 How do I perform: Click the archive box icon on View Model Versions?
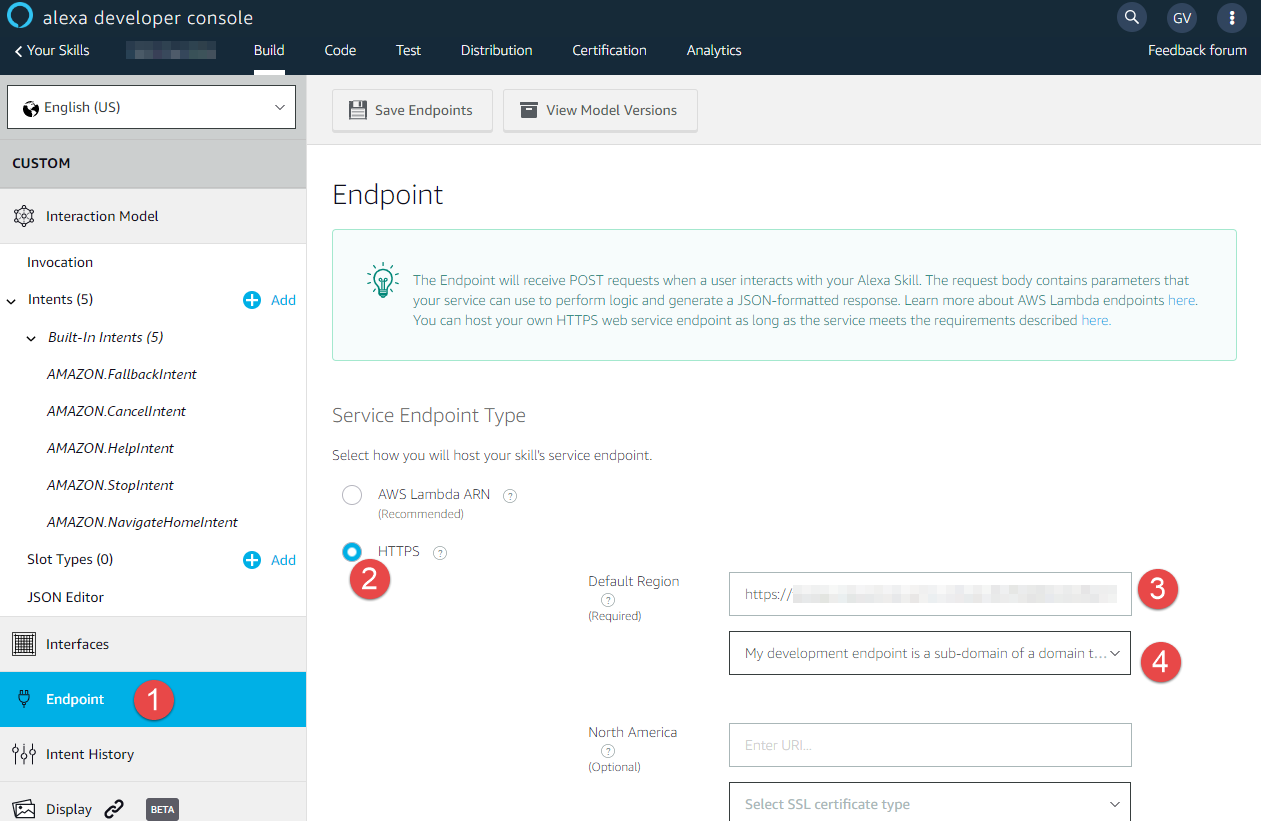pos(528,110)
